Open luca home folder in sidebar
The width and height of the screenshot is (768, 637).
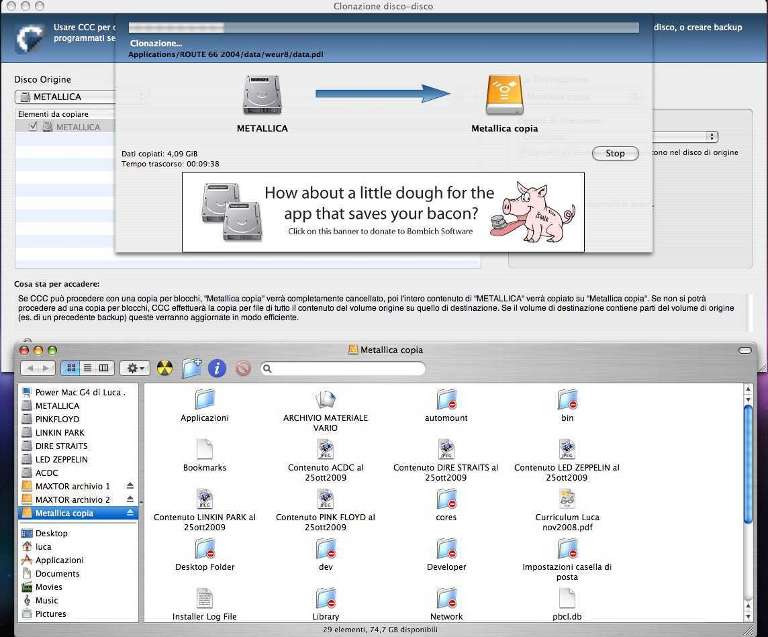78,546
